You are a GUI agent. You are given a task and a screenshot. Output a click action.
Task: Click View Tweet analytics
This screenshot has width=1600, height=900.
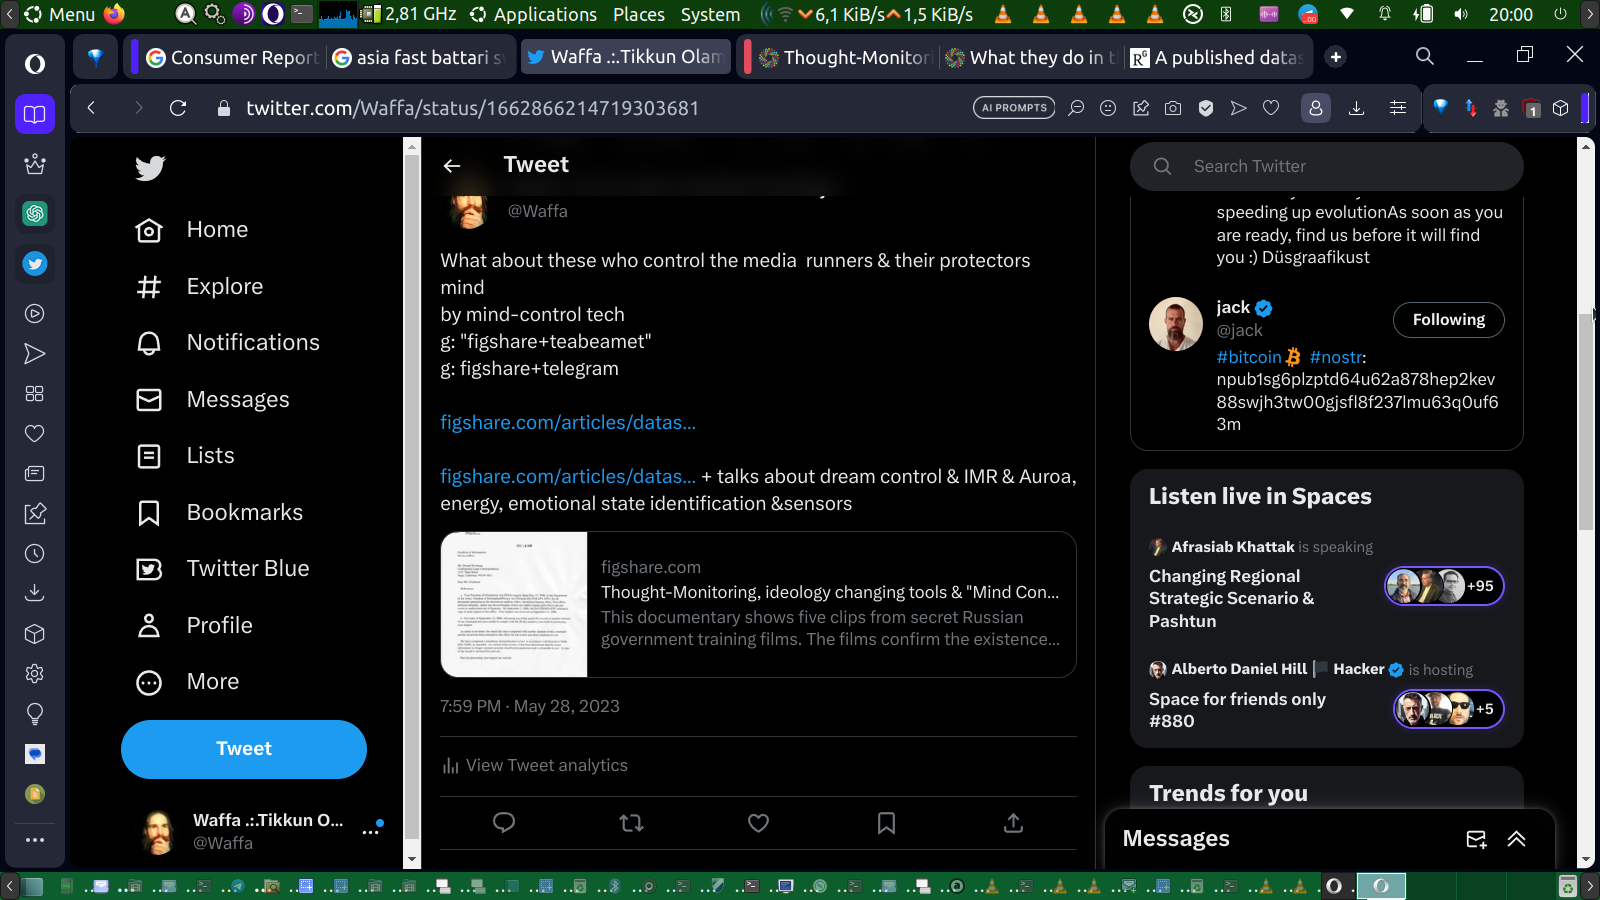coord(535,766)
